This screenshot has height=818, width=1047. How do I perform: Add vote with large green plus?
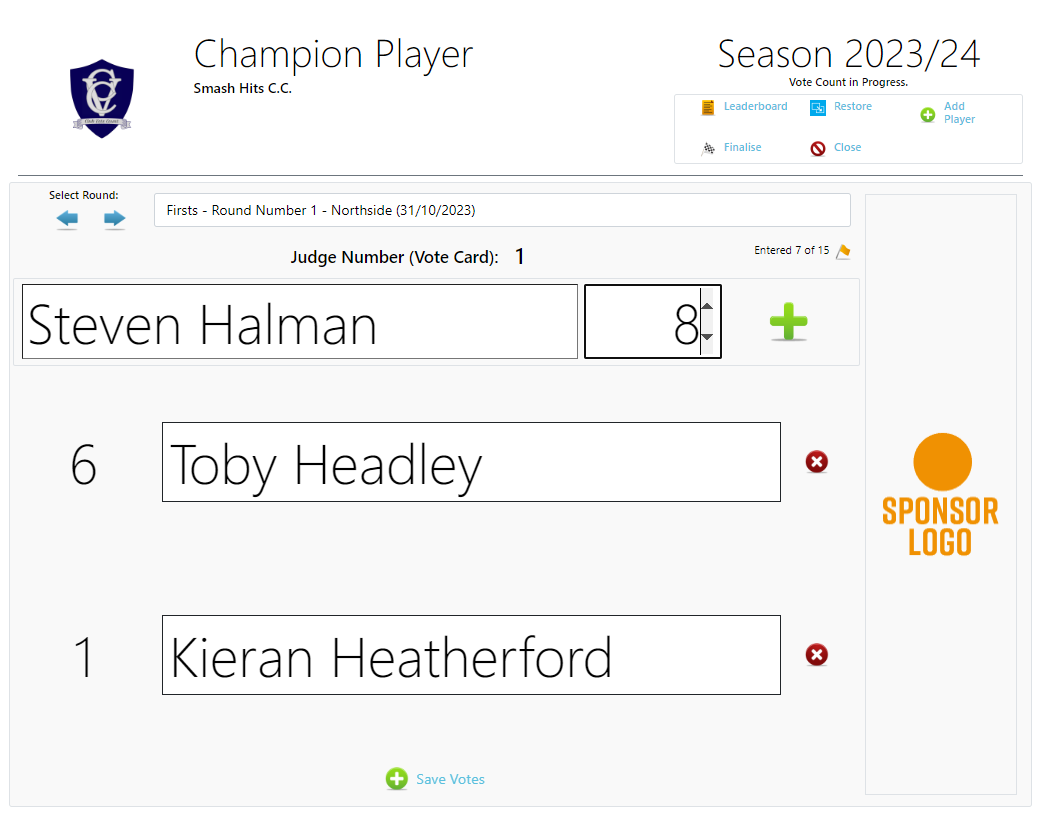pos(789,322)
